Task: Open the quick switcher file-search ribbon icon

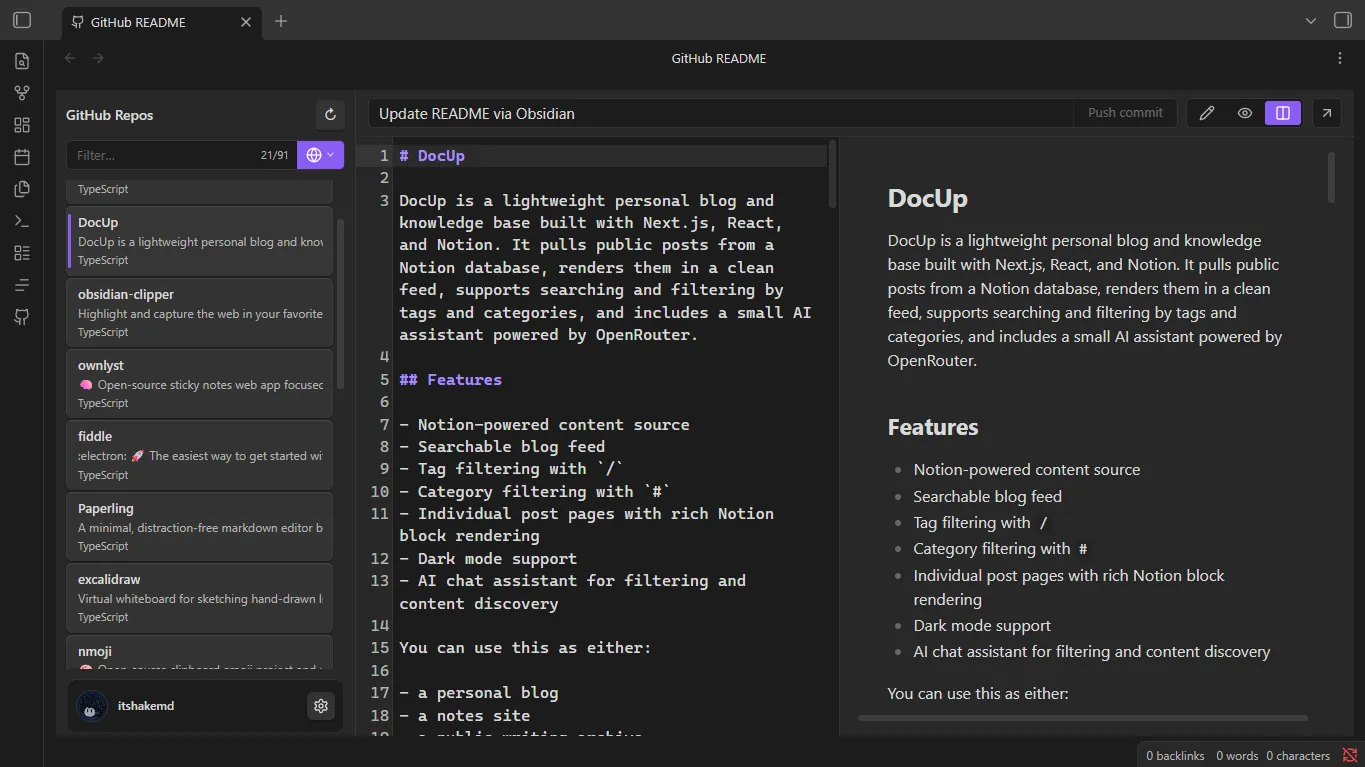Action: point(22,61)
